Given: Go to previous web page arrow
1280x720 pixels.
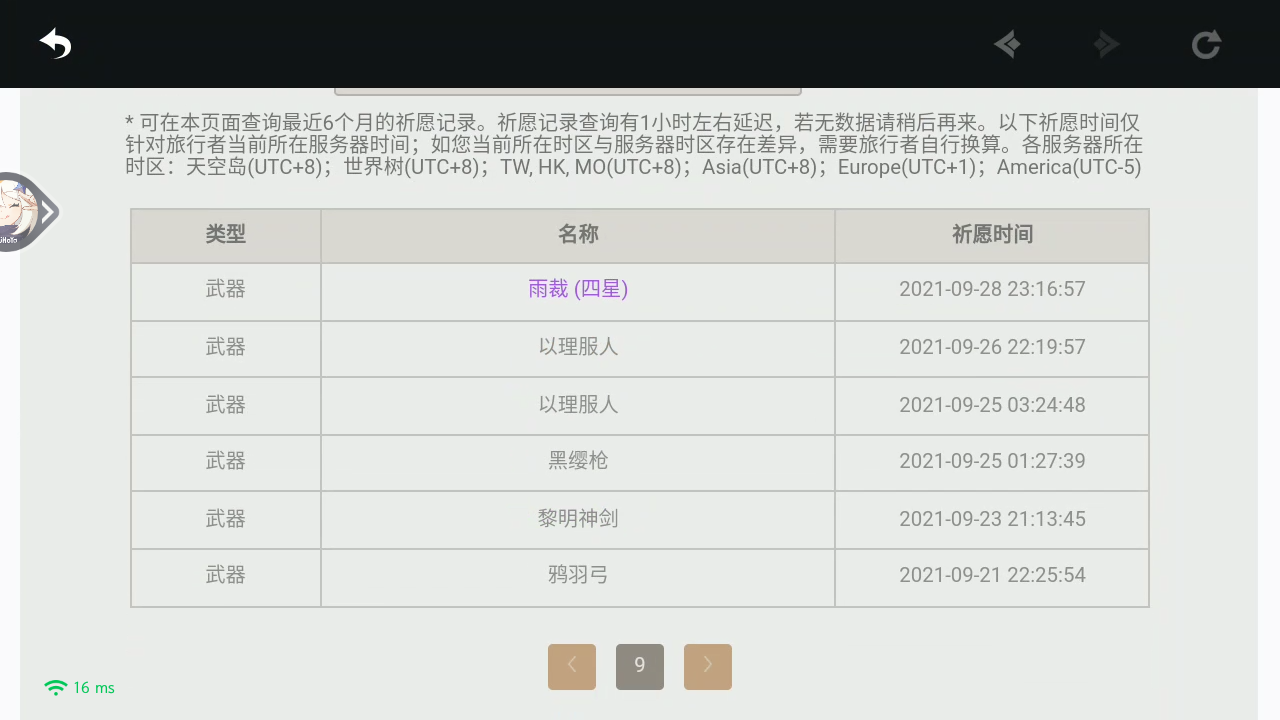Looking at the screenshot, I should (x=1007, y=44).
